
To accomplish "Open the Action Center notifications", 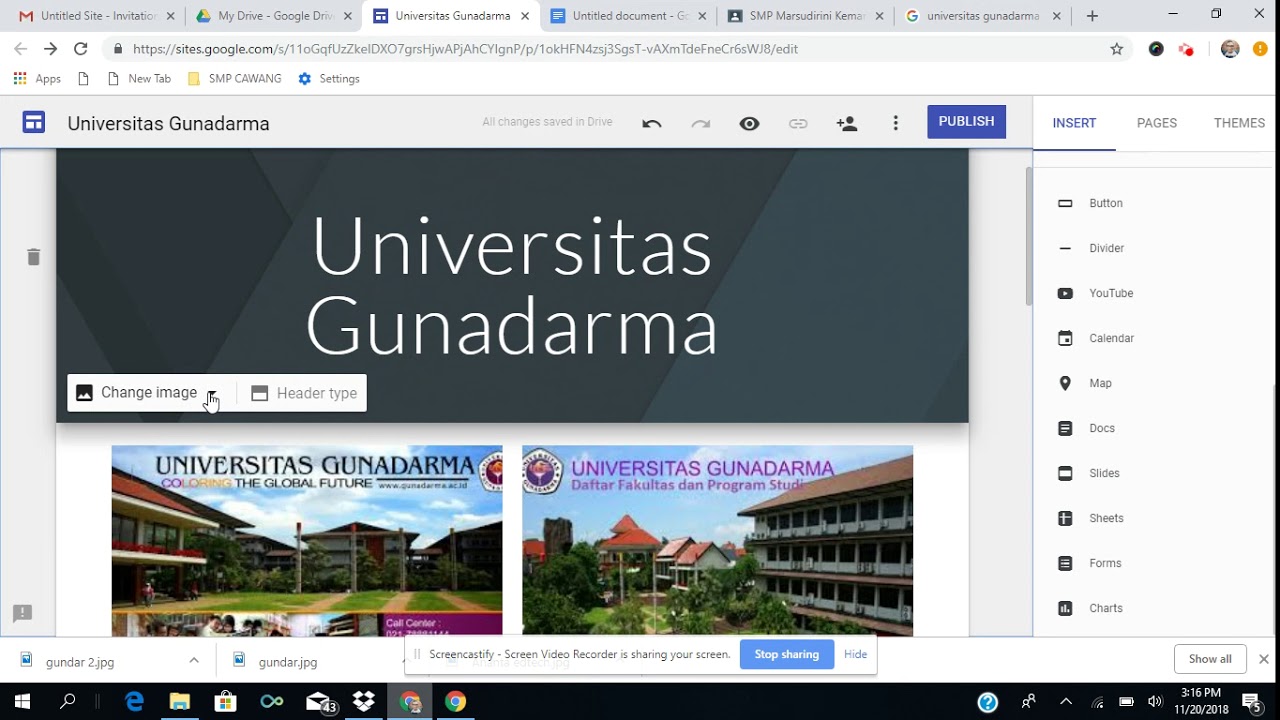I will [1252, 702].
